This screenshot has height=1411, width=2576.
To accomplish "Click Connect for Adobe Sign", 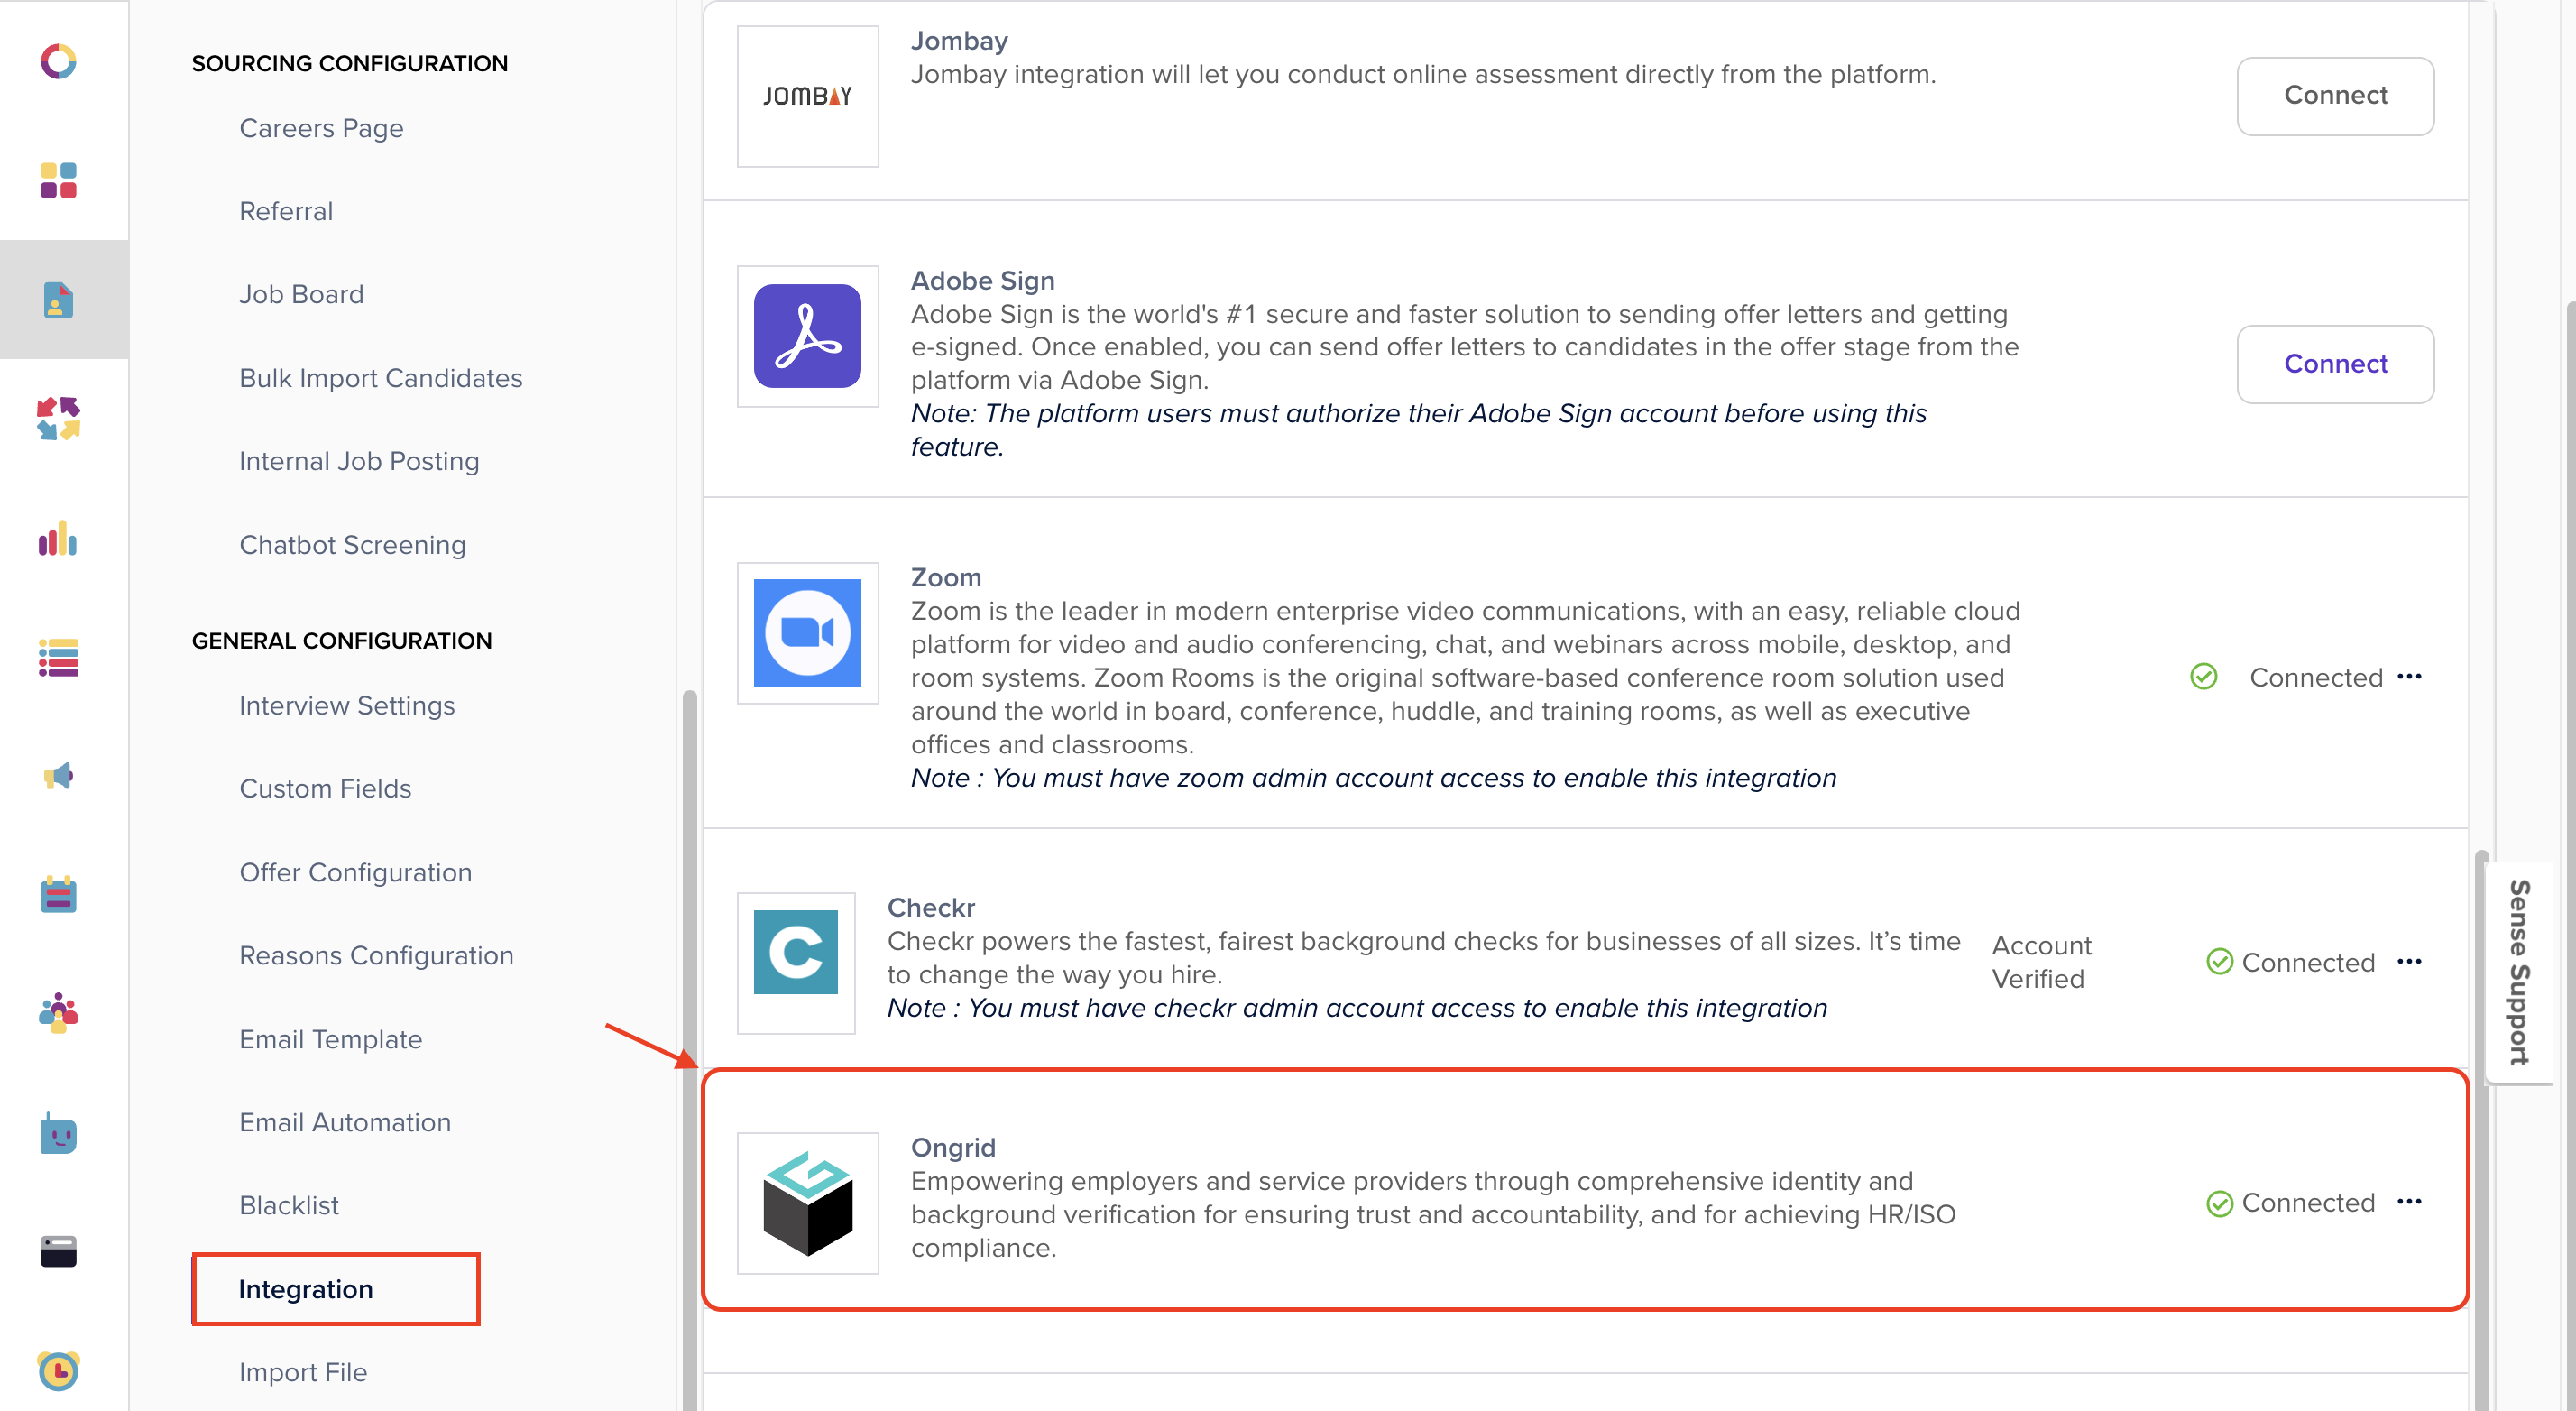I will tap(2335, 364).
